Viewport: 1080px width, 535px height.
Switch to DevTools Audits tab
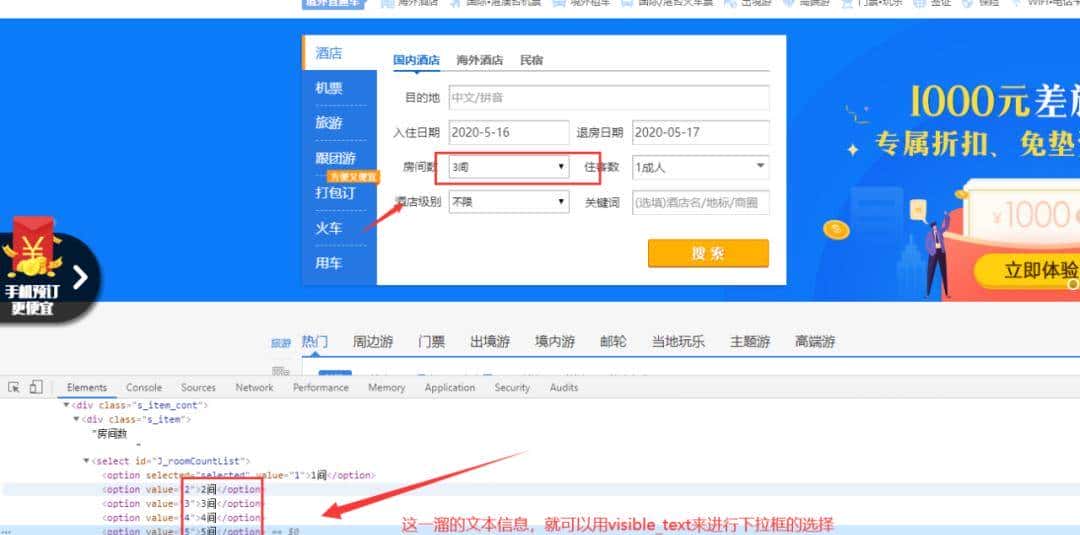tap(563, 388)
